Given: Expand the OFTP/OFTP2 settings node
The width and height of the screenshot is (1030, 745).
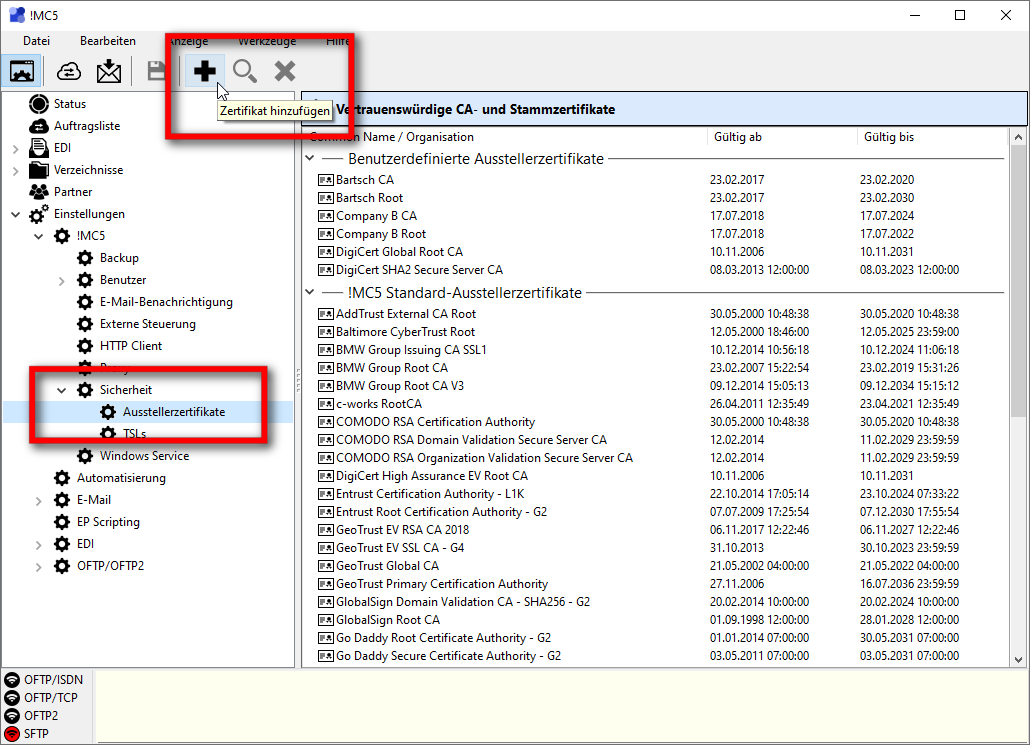Looking at the screenshot, I should tap(38, 566).
